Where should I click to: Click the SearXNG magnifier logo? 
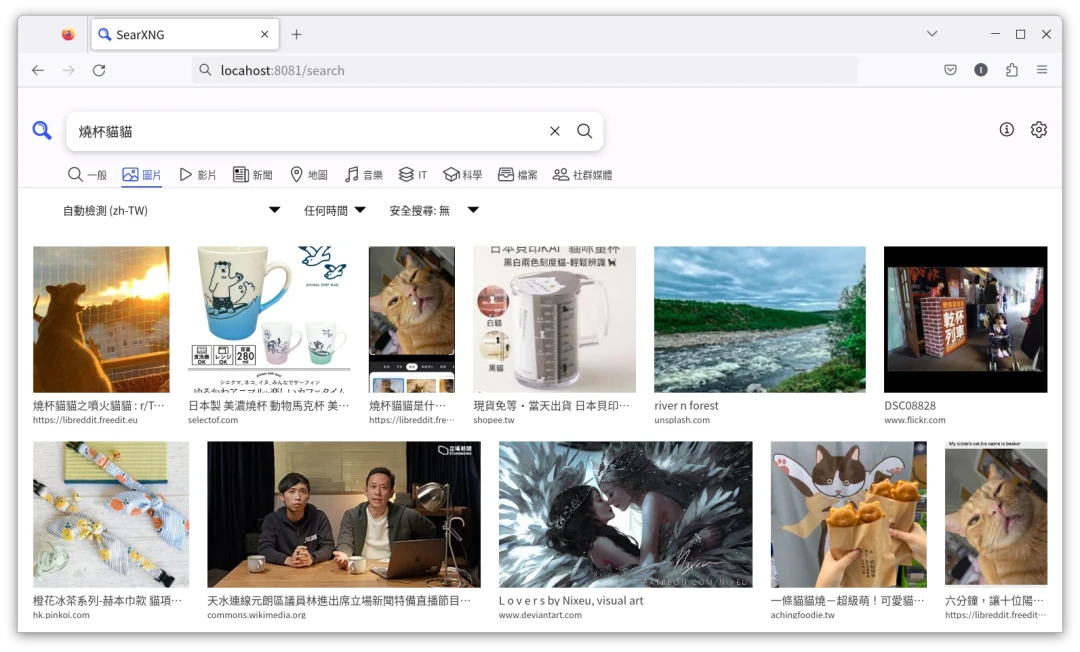[x=41, y=131]
